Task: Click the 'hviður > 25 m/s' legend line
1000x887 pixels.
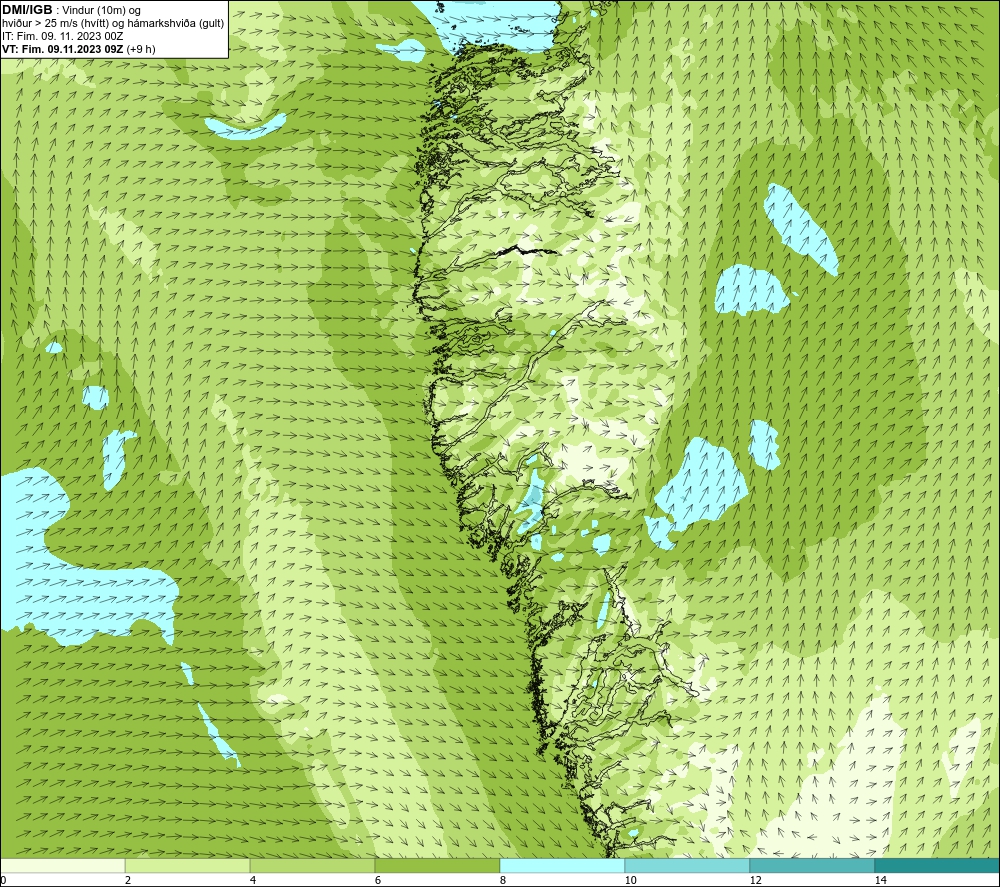Action: point(113,23)
